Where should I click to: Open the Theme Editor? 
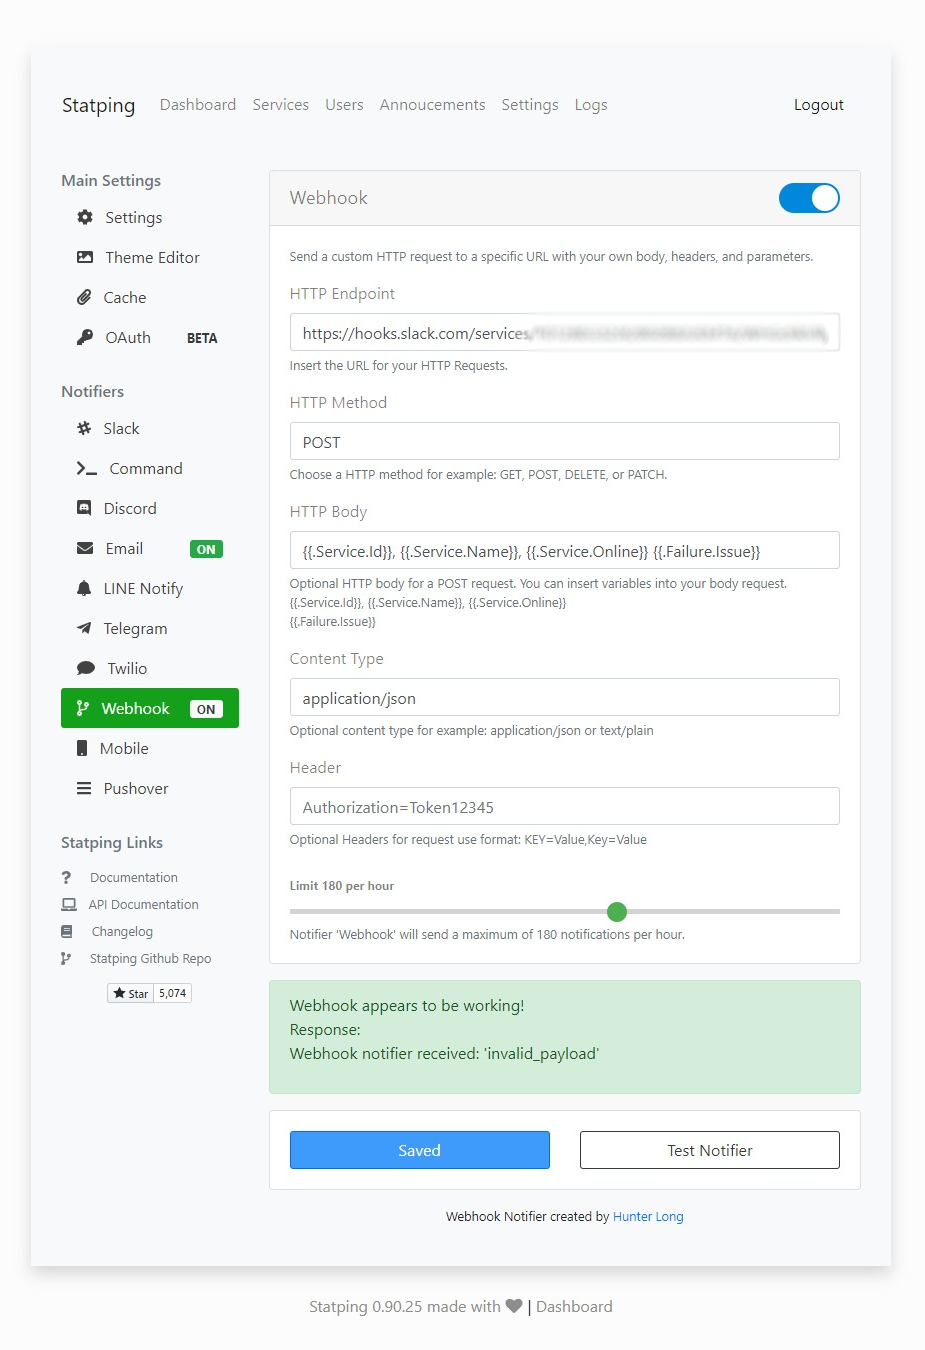152,257
